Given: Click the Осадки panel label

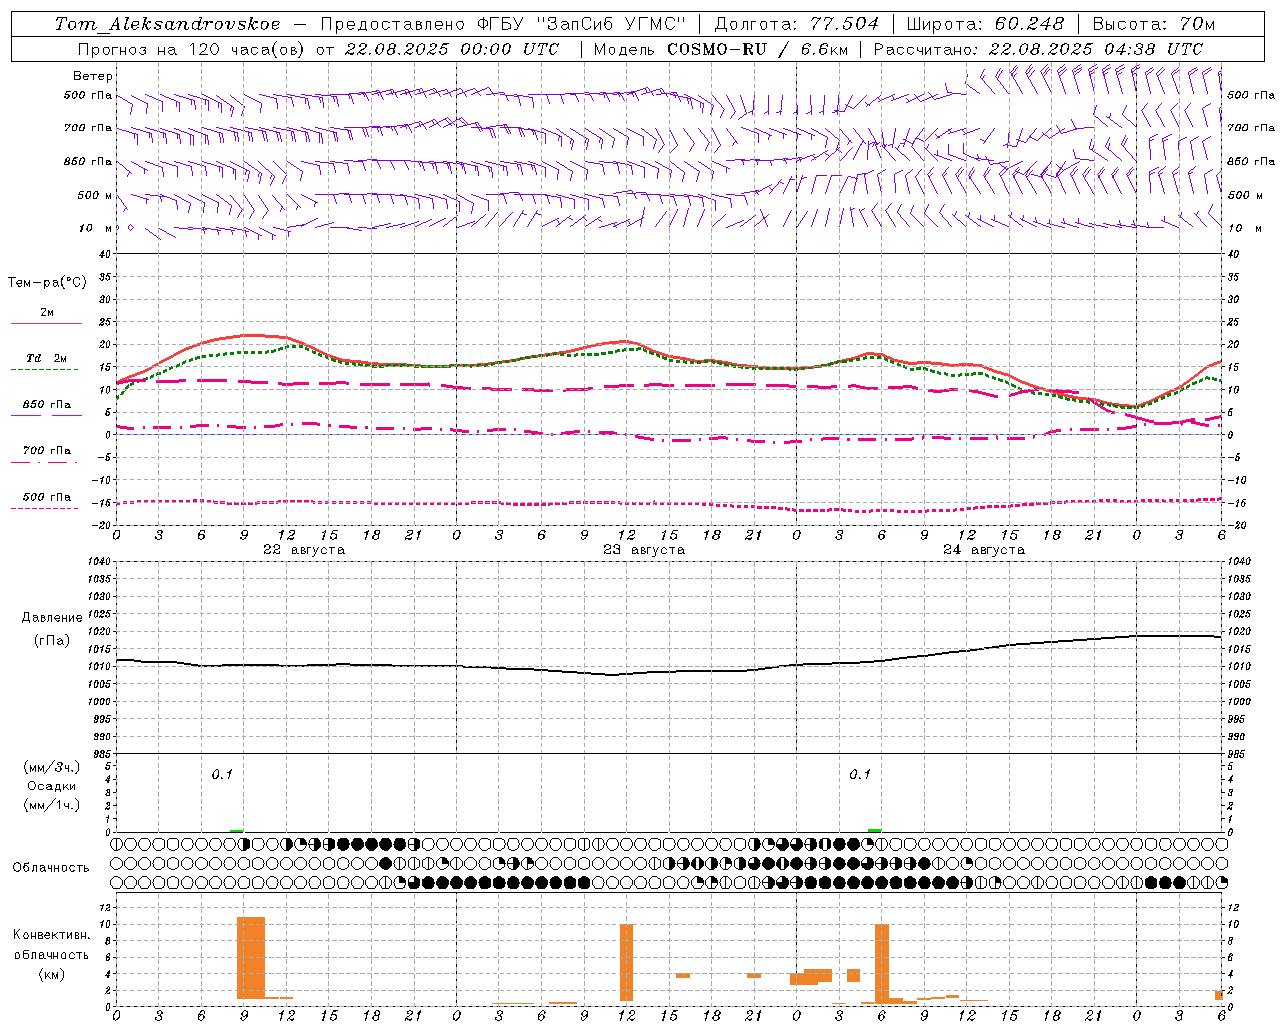Looking at the screenshot, I should pyautogui.click(x=52, y=786).
